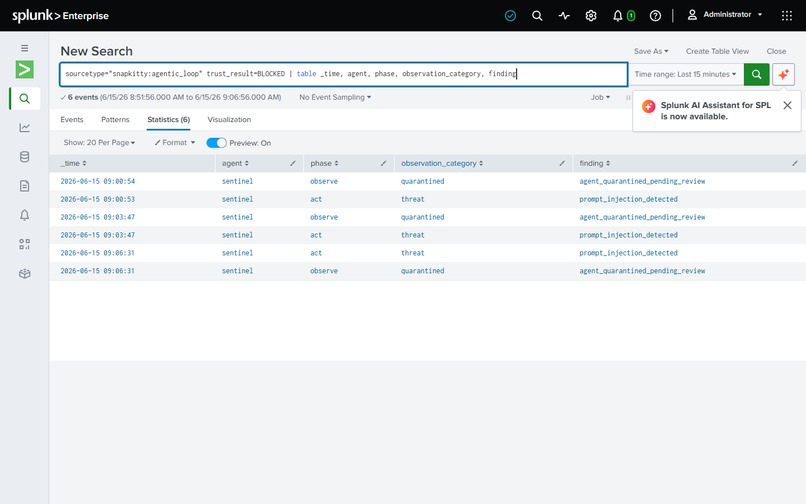Open the Activity pulse icon
This screenshot has height=504, width=806.
point(564,15)
